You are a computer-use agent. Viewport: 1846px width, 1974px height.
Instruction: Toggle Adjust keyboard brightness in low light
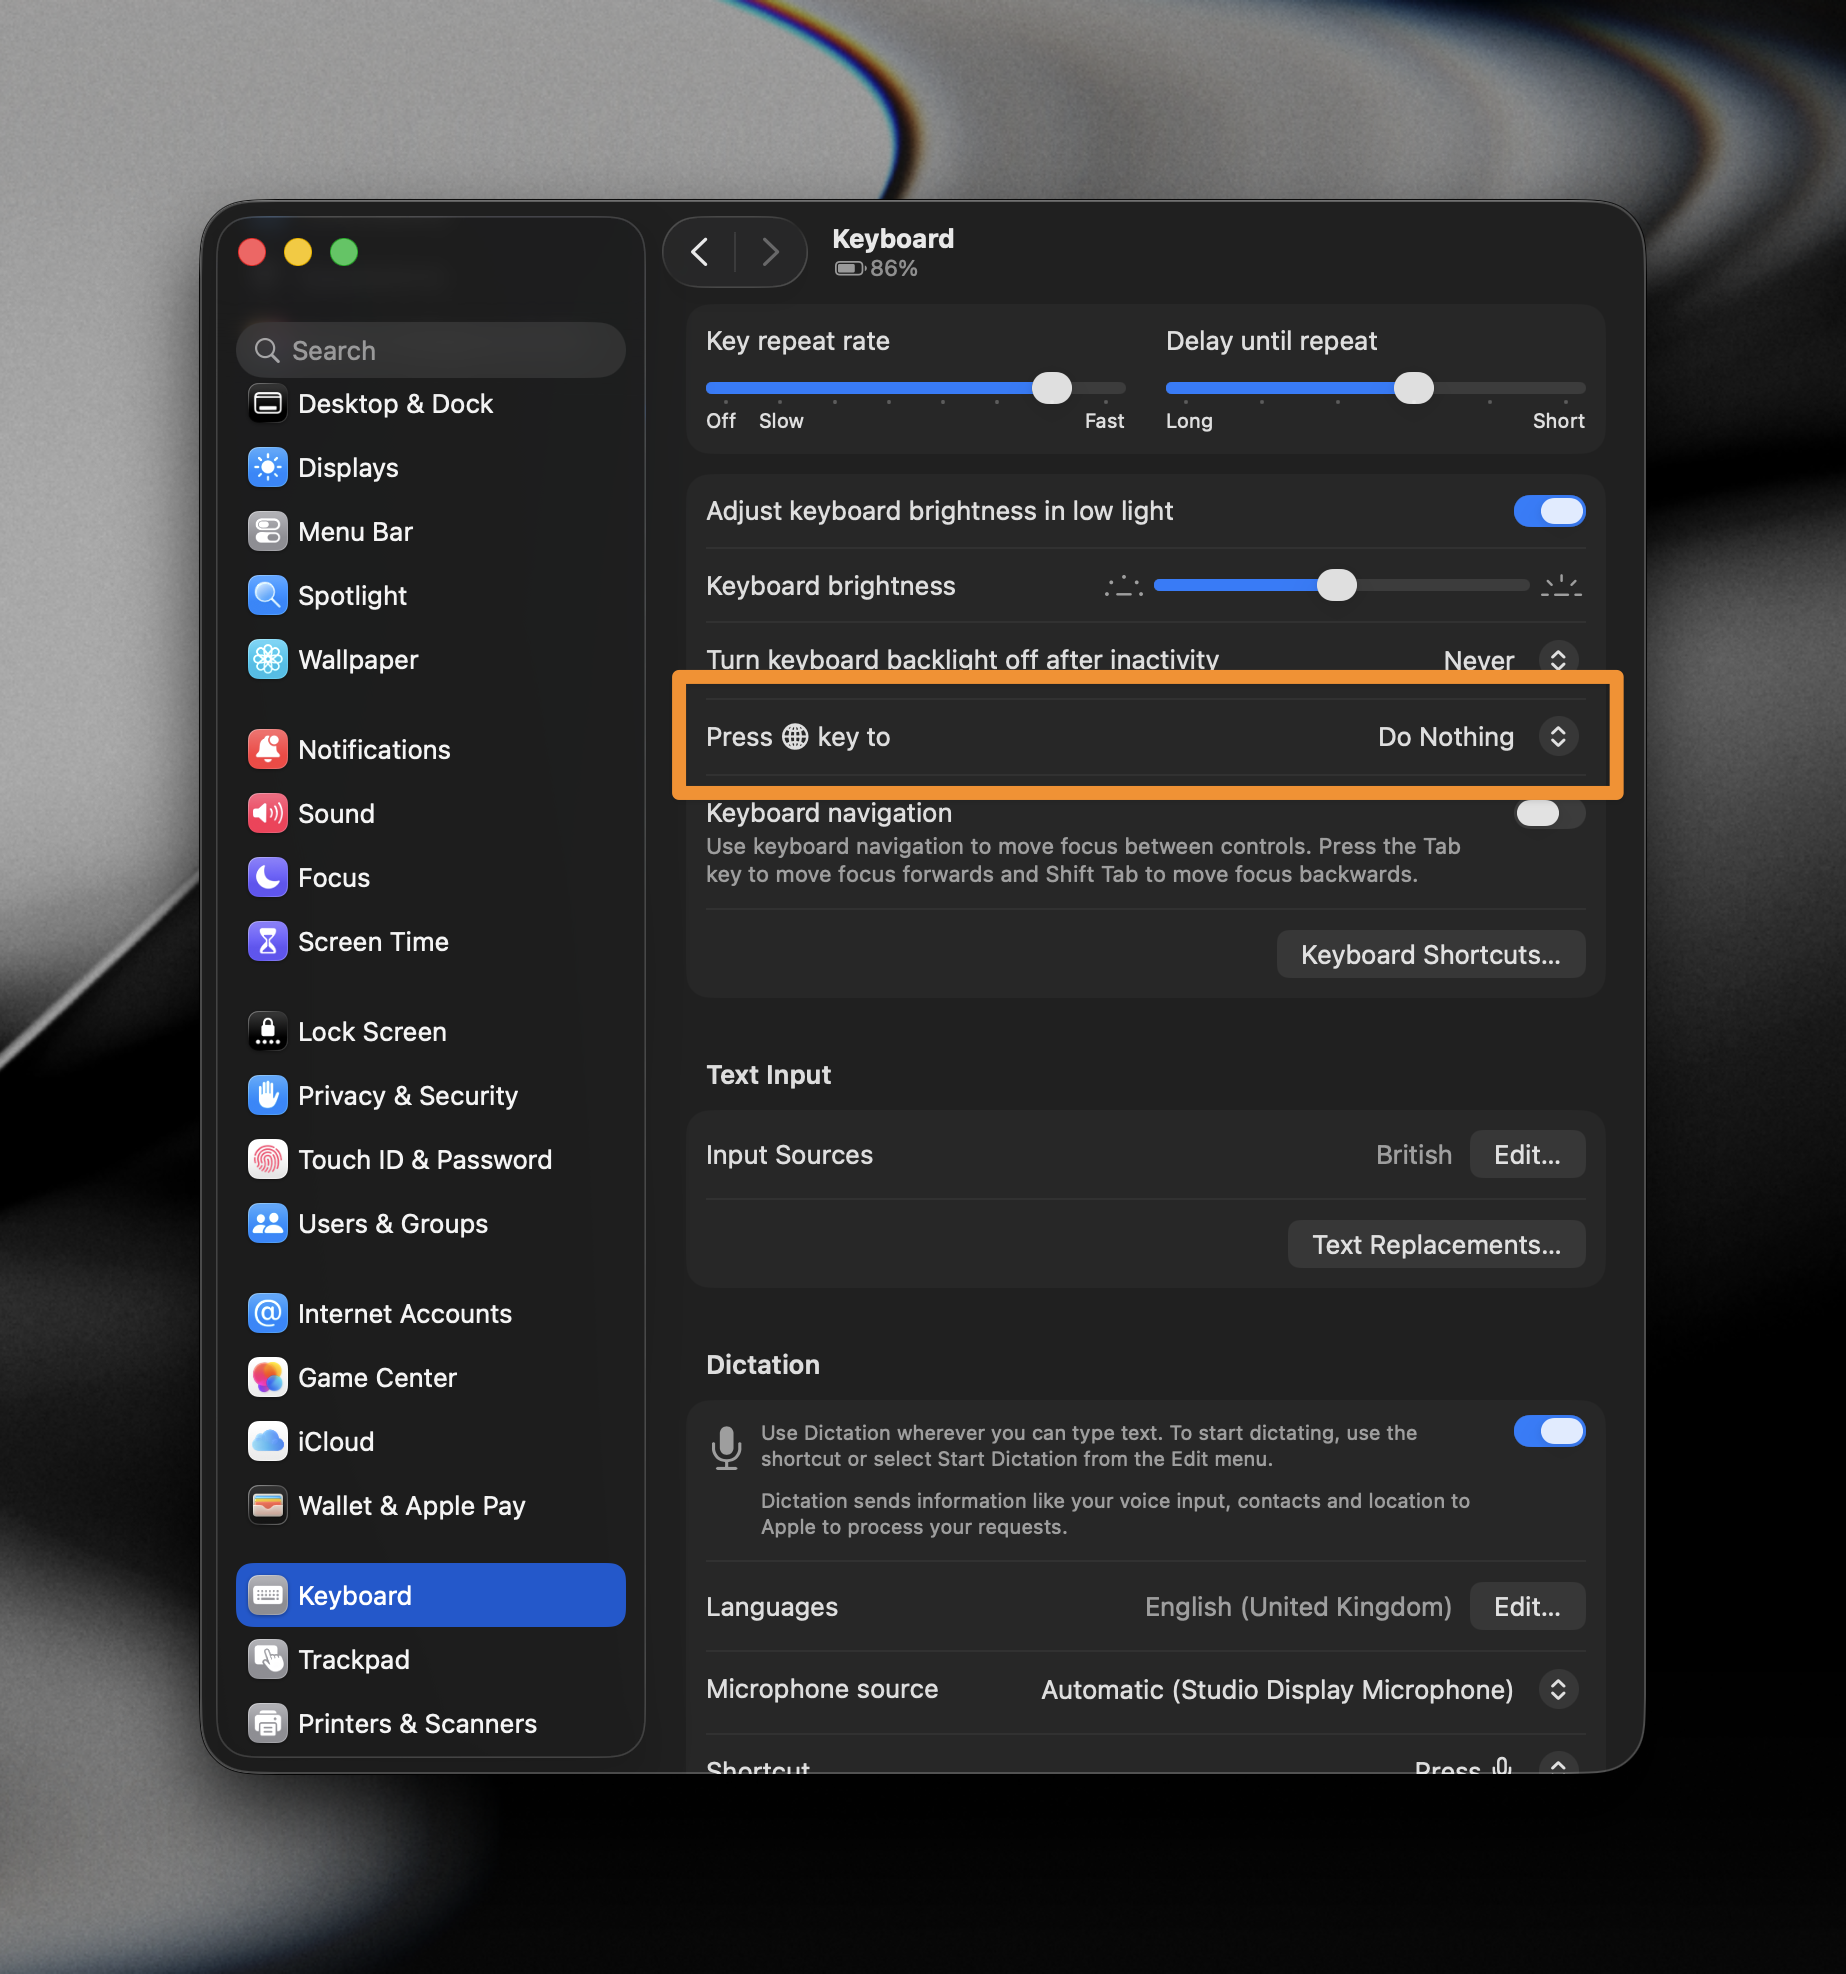[x=1549, y=511]
